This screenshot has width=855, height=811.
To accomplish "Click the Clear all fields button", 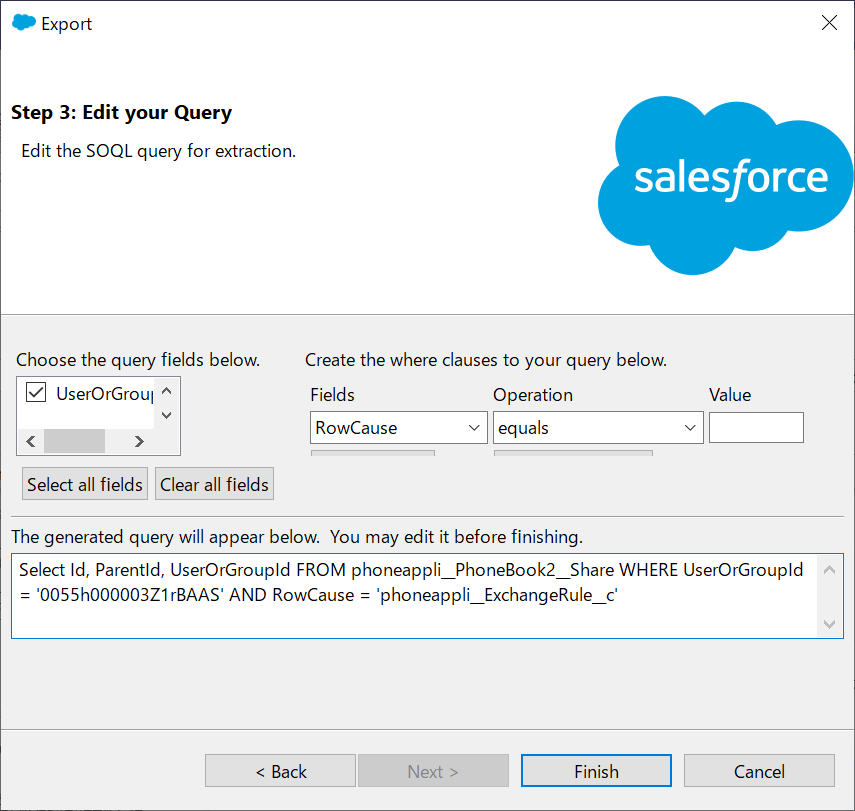I will (x=214, y=484).
